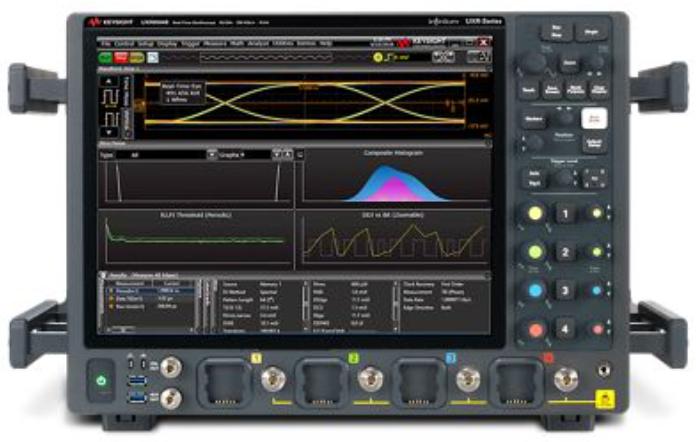Open the Setup menu
Viewport: 696px width, 442px height.
(x=145, y=44)
